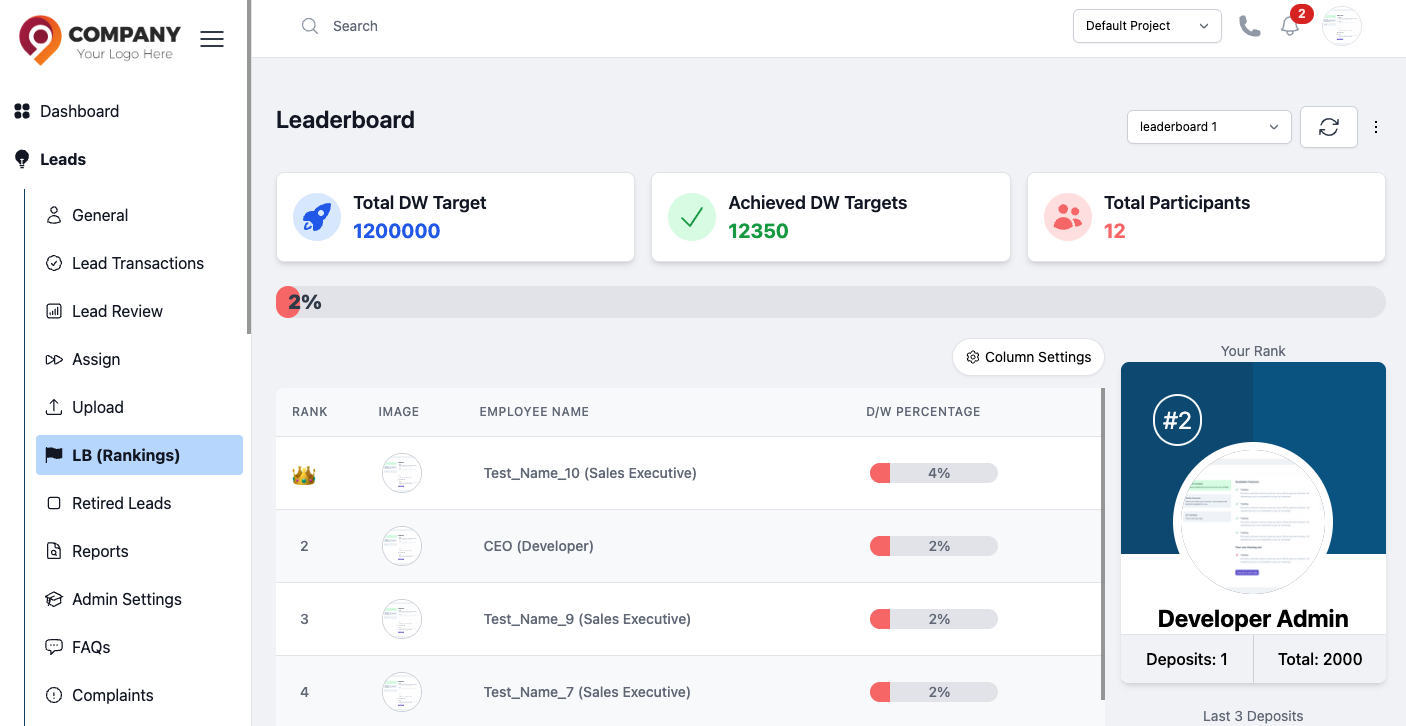The height and width of the screenshot is (726, 1406).
Task: Click the Complaints alert-circle icon
Action: coord(54,695)
